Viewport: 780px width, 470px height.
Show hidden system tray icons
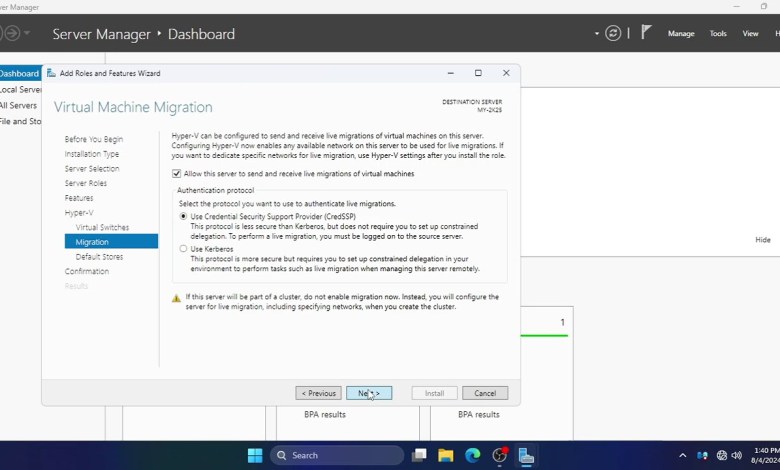coord(682,455)
